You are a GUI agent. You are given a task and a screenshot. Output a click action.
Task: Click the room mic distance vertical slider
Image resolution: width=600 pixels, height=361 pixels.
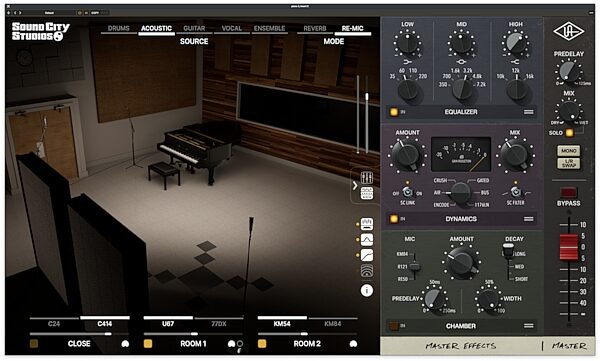tap(367, 114)
